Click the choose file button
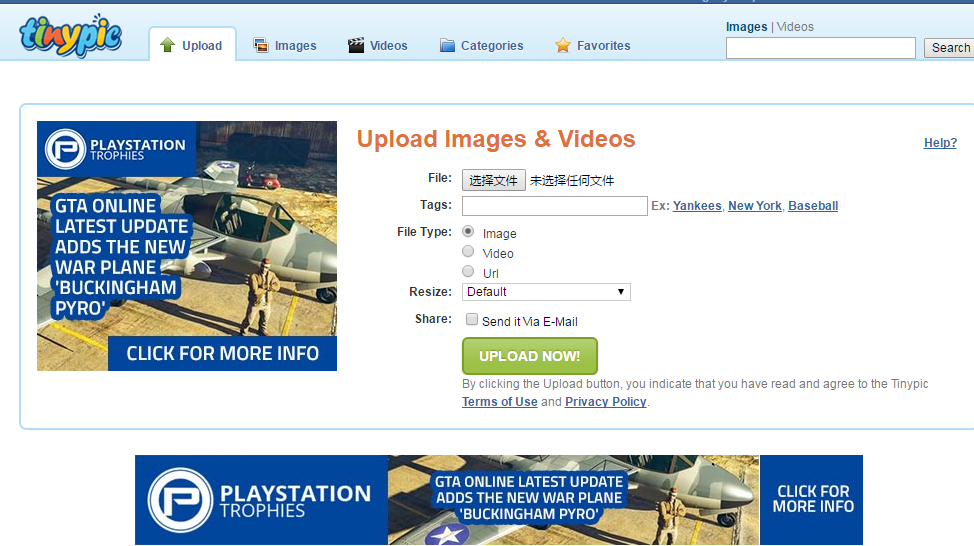This screenshot has width=974, height=546. (x=494, y=180)
